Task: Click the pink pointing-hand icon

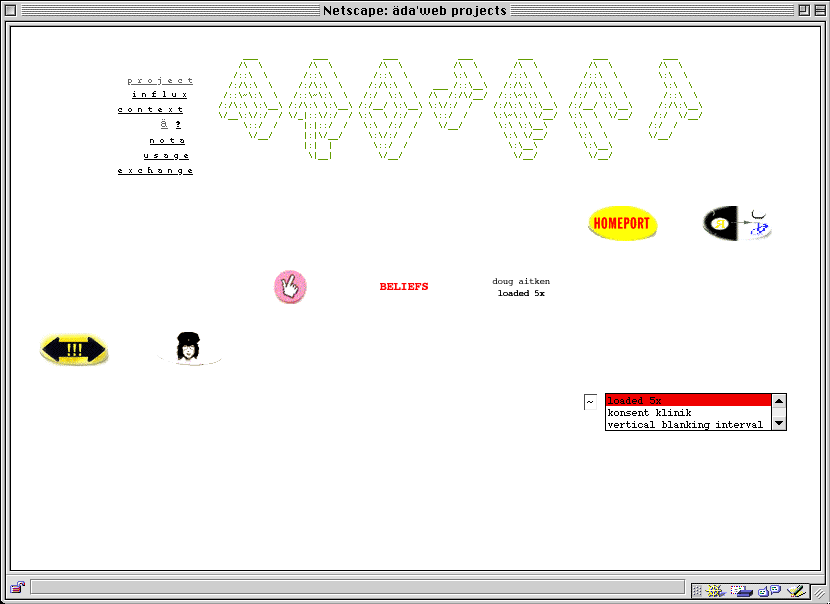Action: click(290, 287)
